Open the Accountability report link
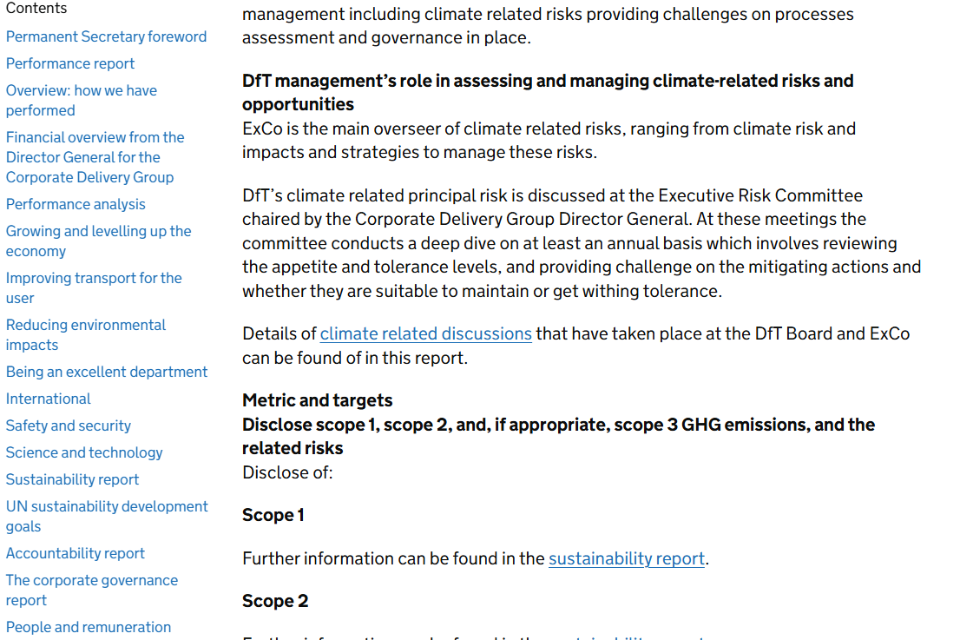Image resolution: width=960 pixels, height=640 pixels. [75, 554]
